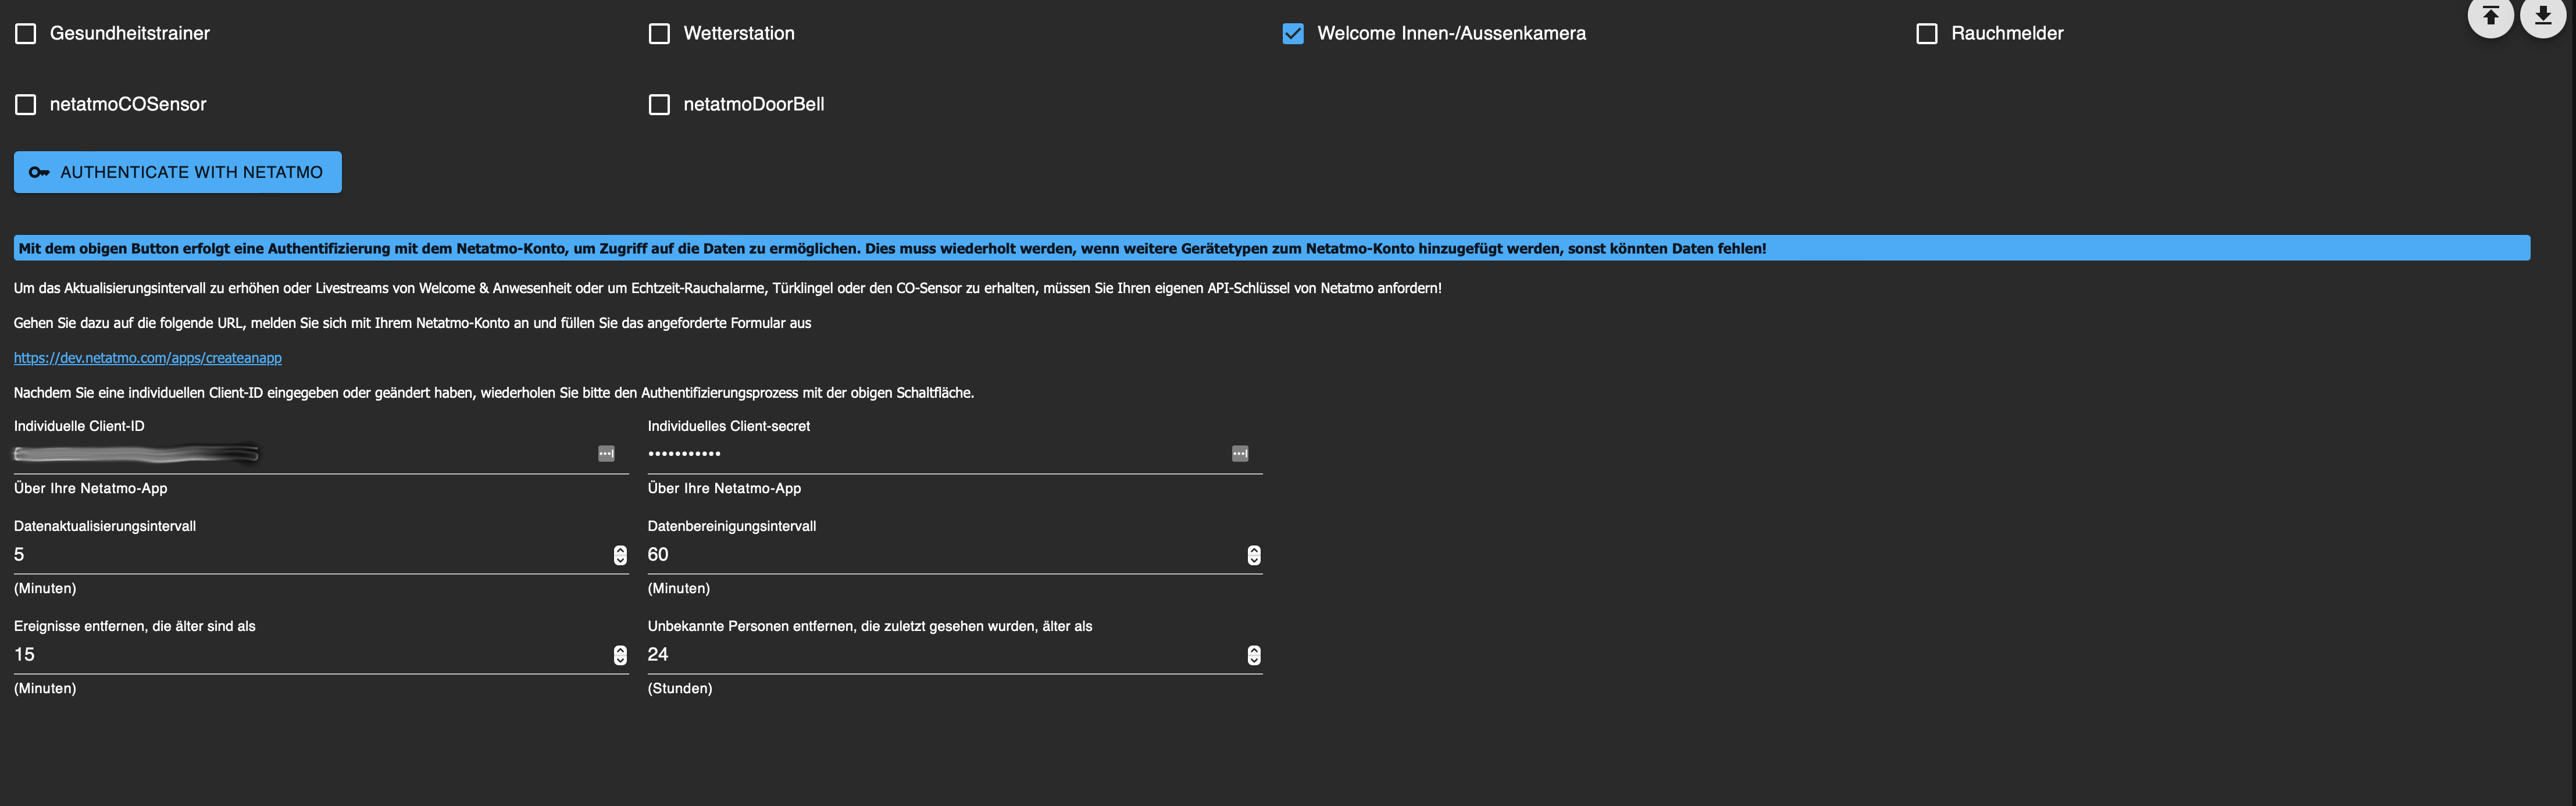The width and height of the screenshot is (2576, 806).
Task: Click the Datenaktualisierungsintervall stepper arrows
Action: (x=620, y=555)
